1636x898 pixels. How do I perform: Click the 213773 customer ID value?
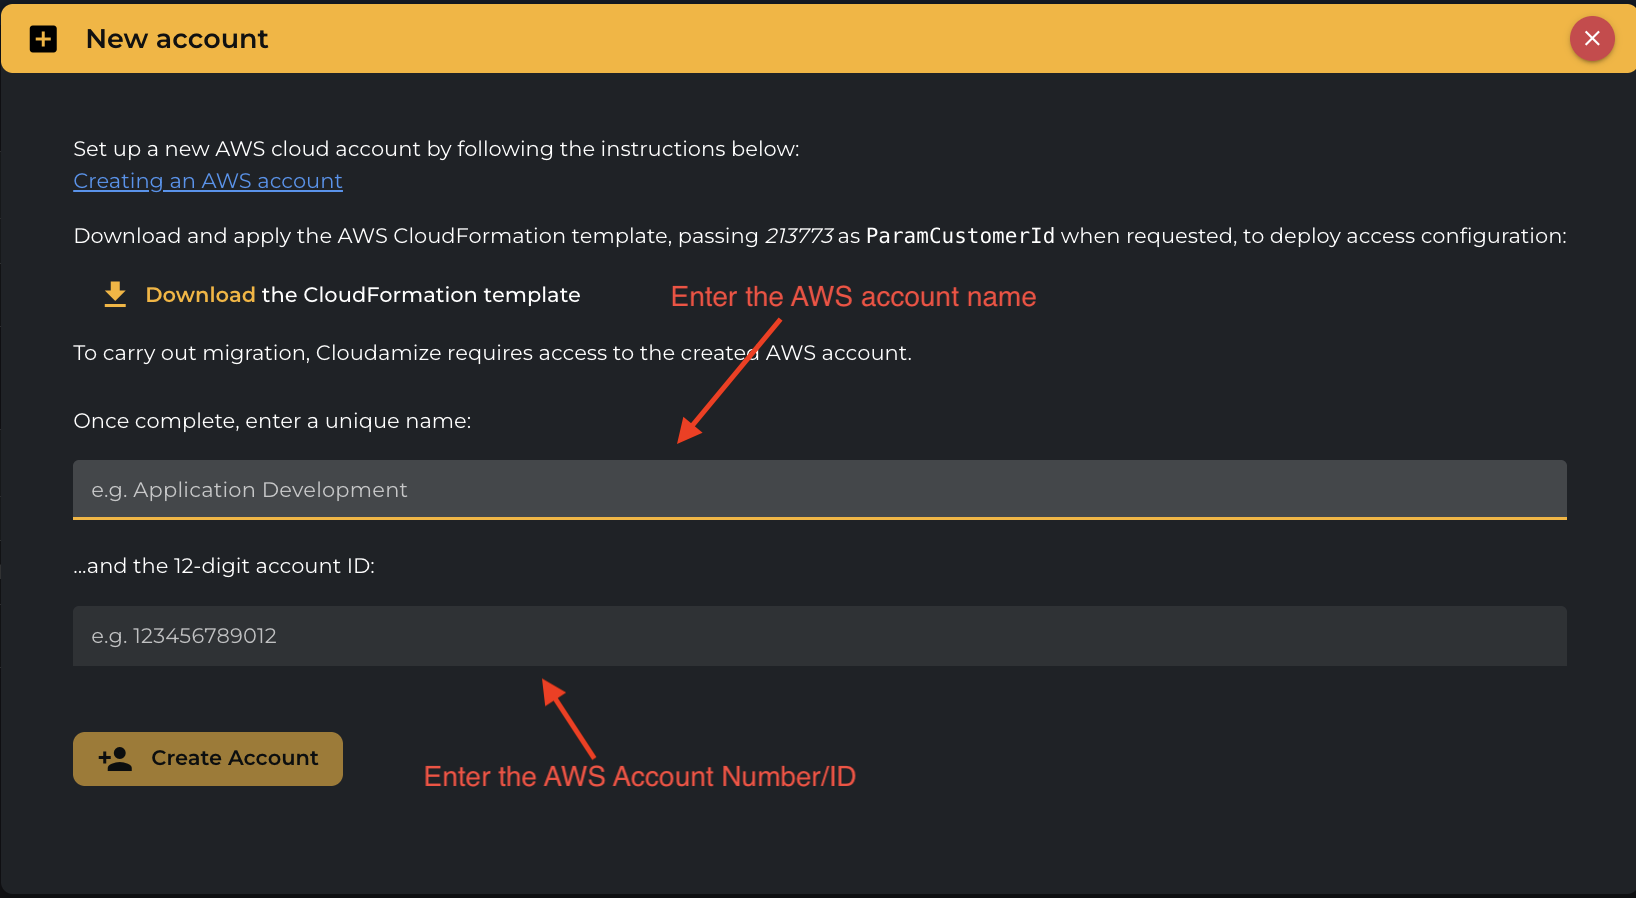point(798,236)
